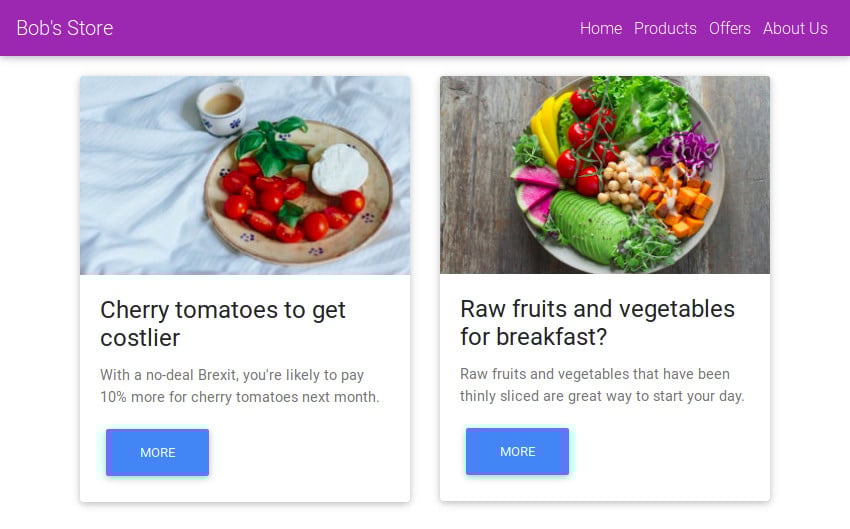Click MORE under the cherry tomatoes article

(157, 453)
